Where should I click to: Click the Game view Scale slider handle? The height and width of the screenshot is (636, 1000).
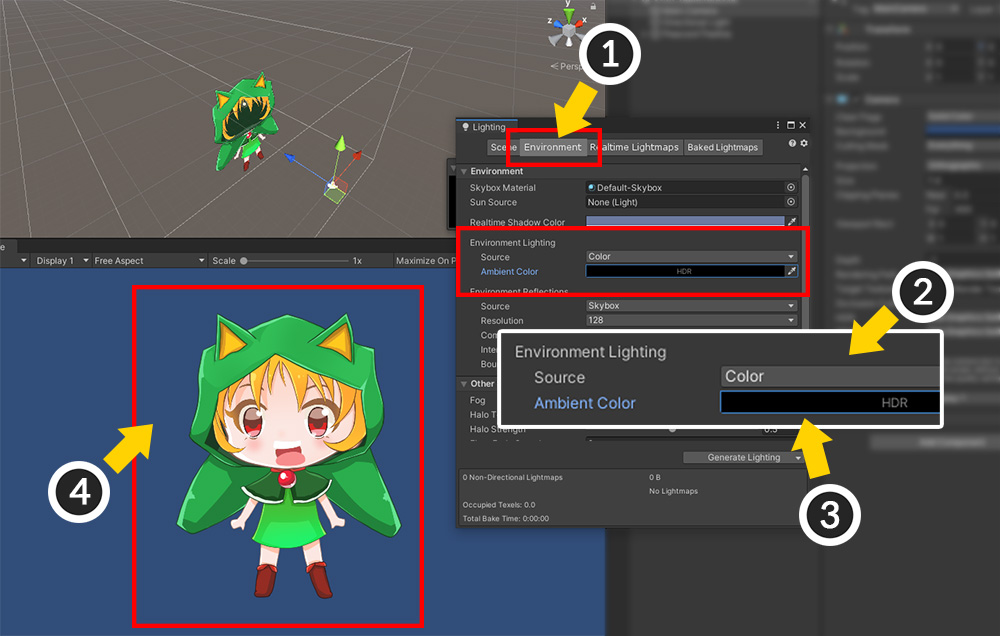(x=244, y=261)
